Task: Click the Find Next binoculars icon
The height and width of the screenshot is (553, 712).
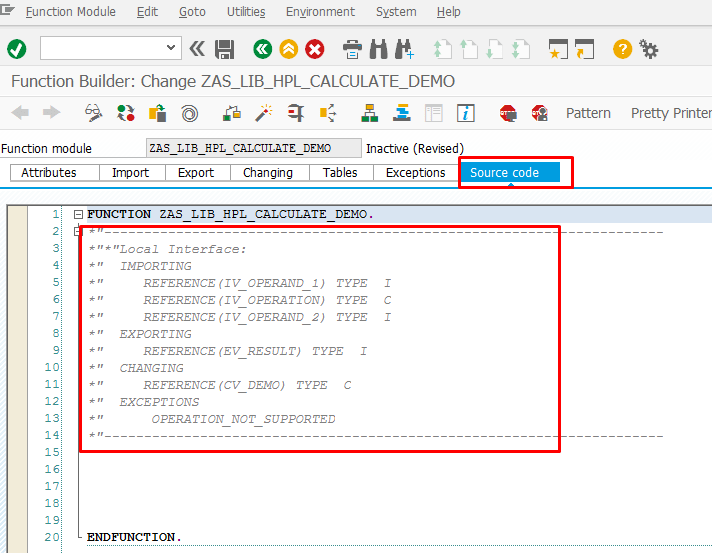Action: (x=404, y=49)
